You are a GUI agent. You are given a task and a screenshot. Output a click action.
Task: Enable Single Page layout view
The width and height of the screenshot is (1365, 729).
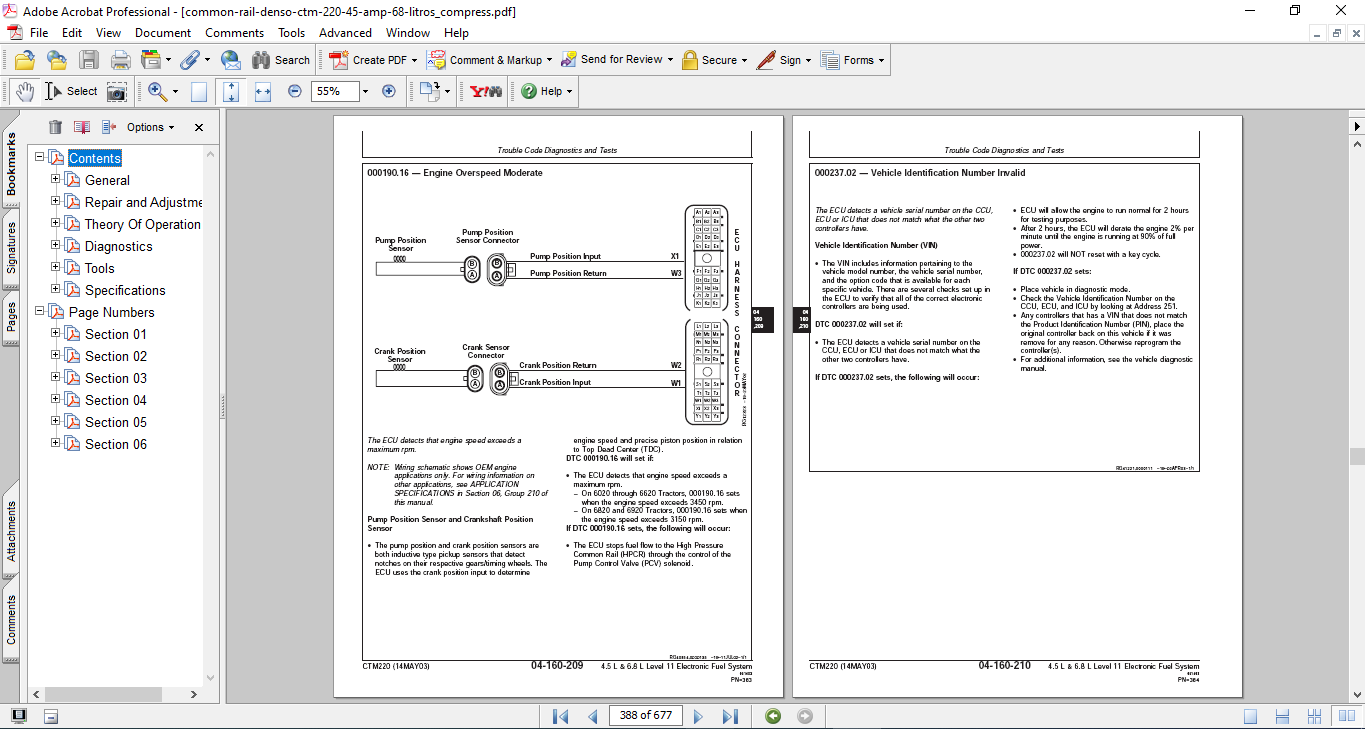1251,716
